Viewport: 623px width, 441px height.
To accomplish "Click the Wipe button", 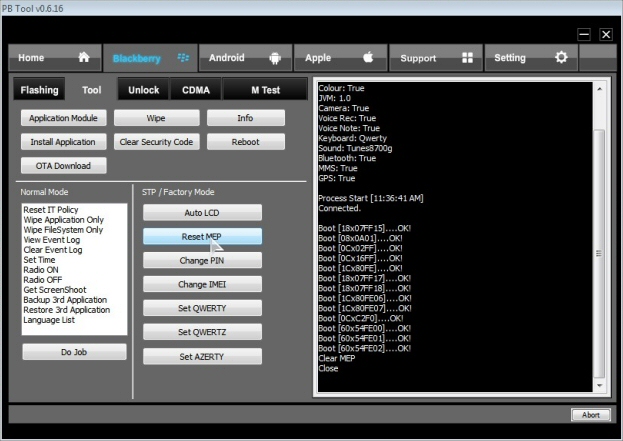I will [157, 118].
